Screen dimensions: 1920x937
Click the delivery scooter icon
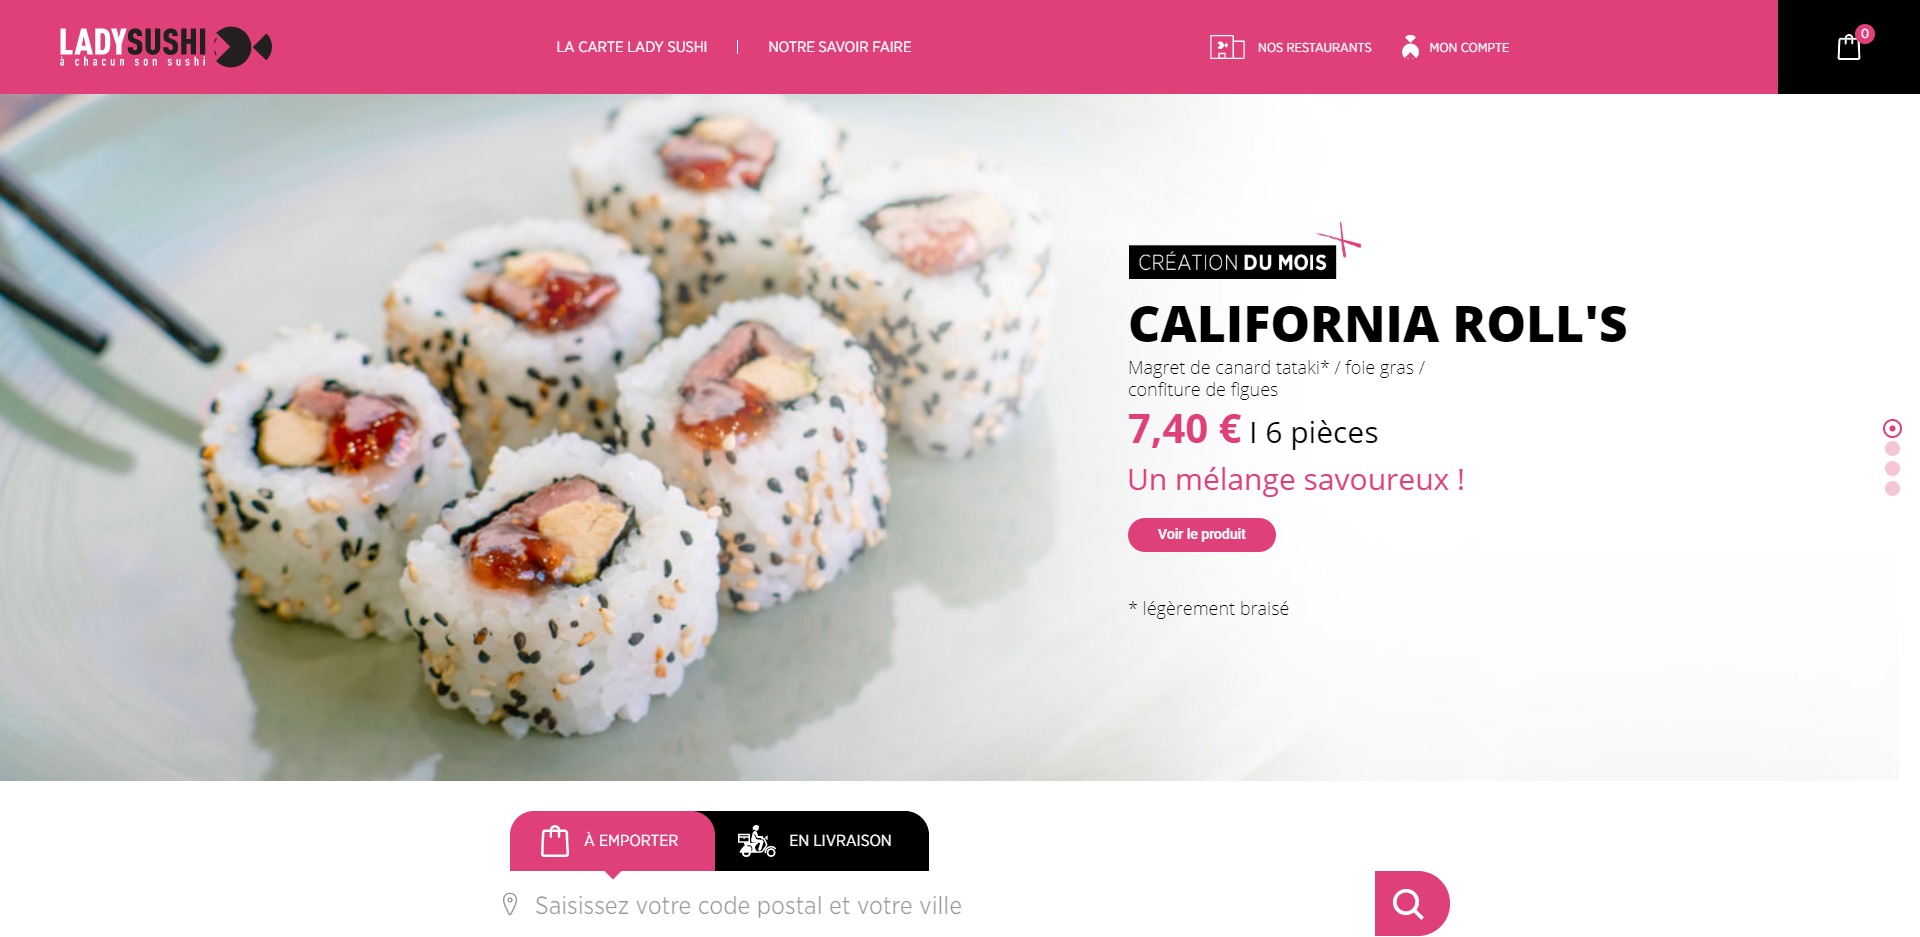(x=757, y=841)
